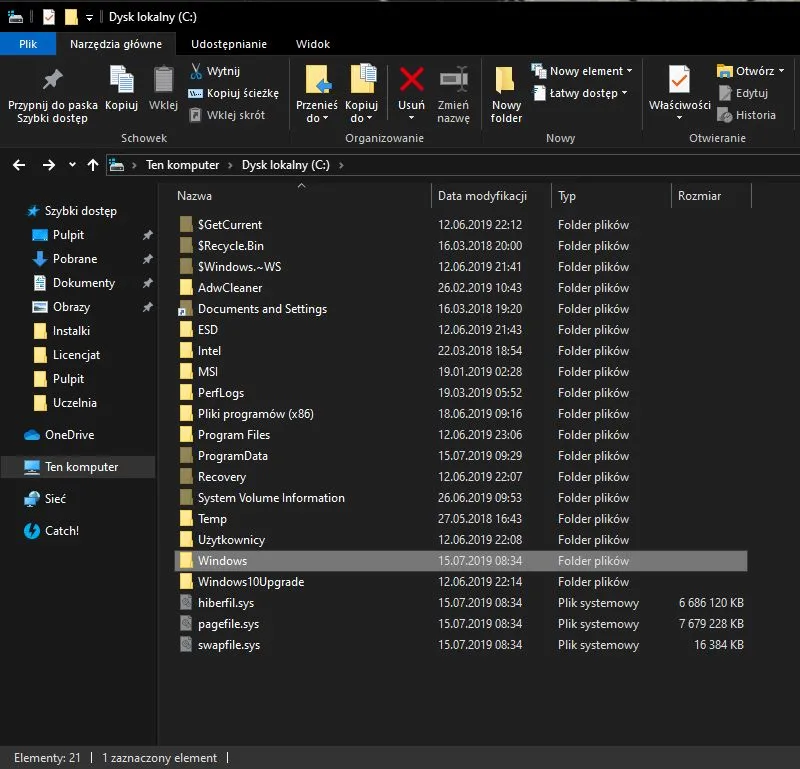Switch to the Widok ribbon tab
The height and width of the screenshot is (769, 800).
pyautogui.click(x=313, y=44)
